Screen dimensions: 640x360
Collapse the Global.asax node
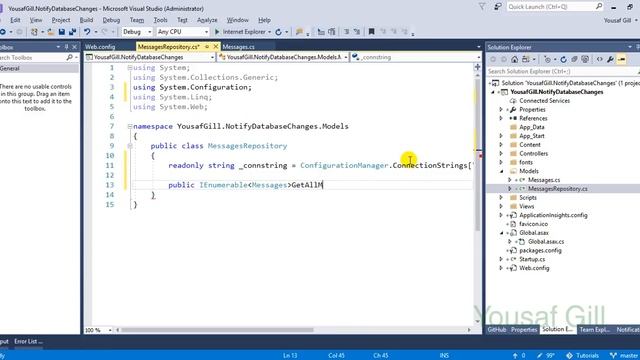(501, 233)
